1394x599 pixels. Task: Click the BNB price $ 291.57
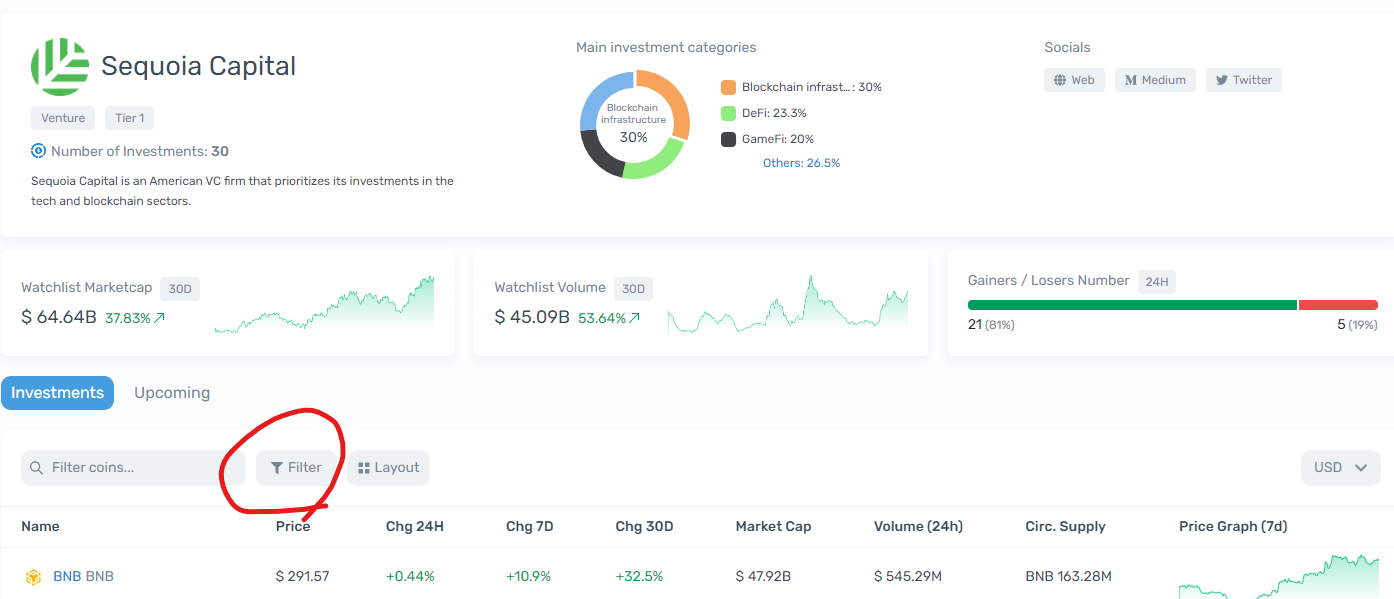303,577
